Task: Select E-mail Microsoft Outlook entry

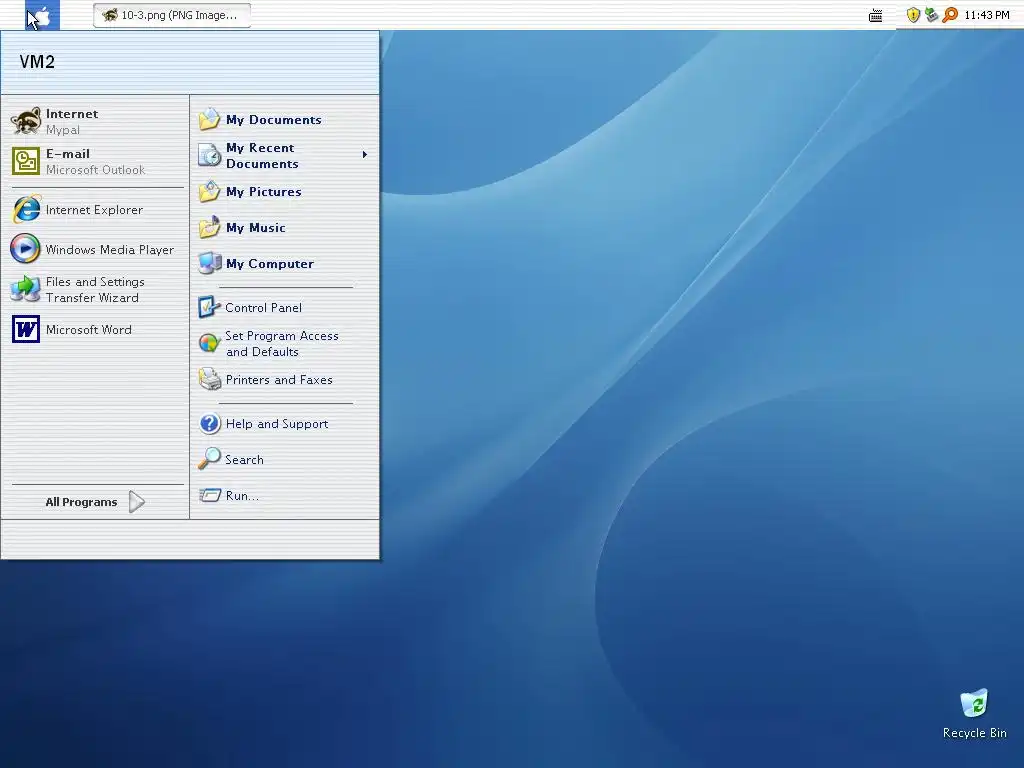Action: [95, 161]
